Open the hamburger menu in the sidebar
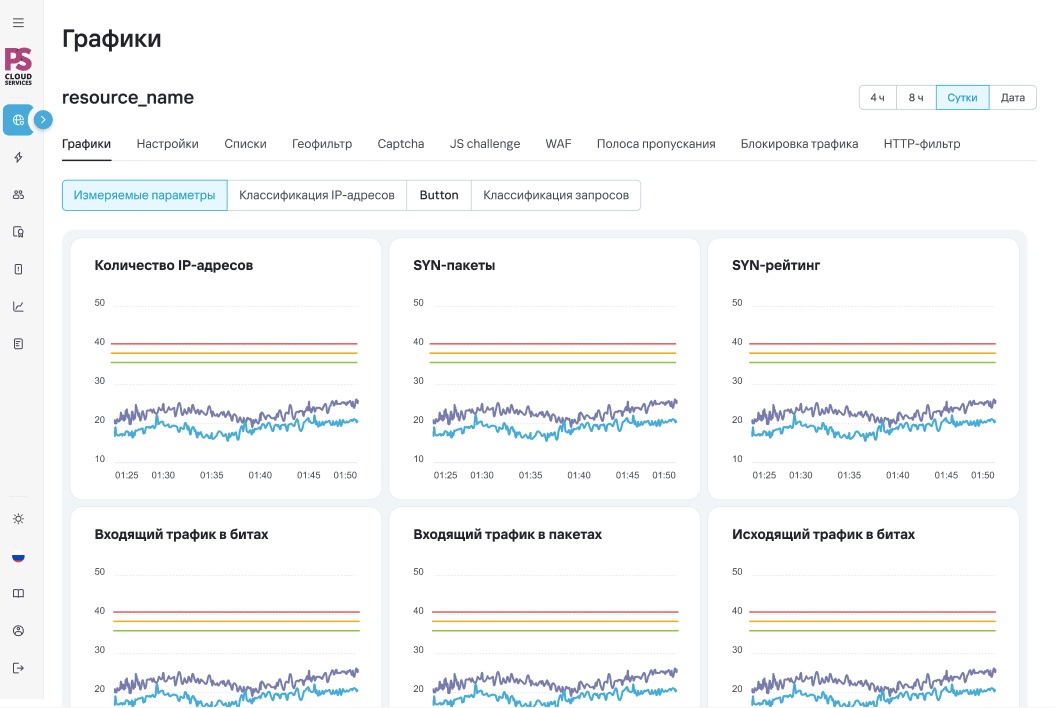Image resolution: width=1055 pixels, height=708 pixels. [x=18, y=22]
